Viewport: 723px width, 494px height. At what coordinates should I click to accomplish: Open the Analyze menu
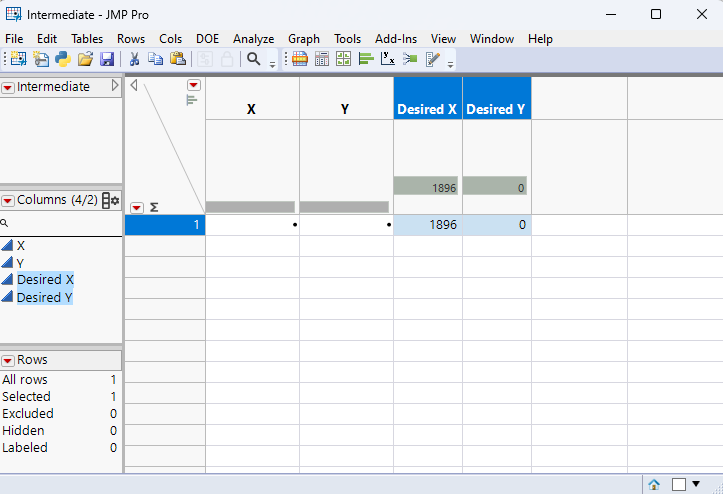coord(254,39)
